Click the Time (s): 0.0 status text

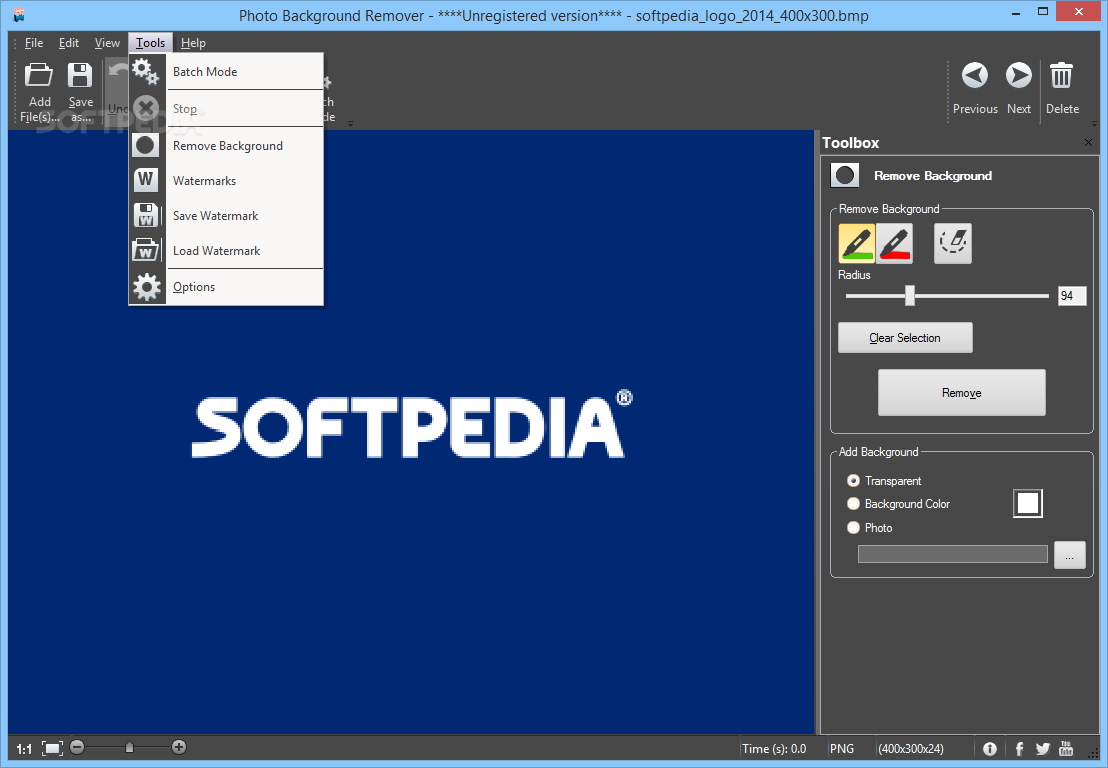point(774,749)
